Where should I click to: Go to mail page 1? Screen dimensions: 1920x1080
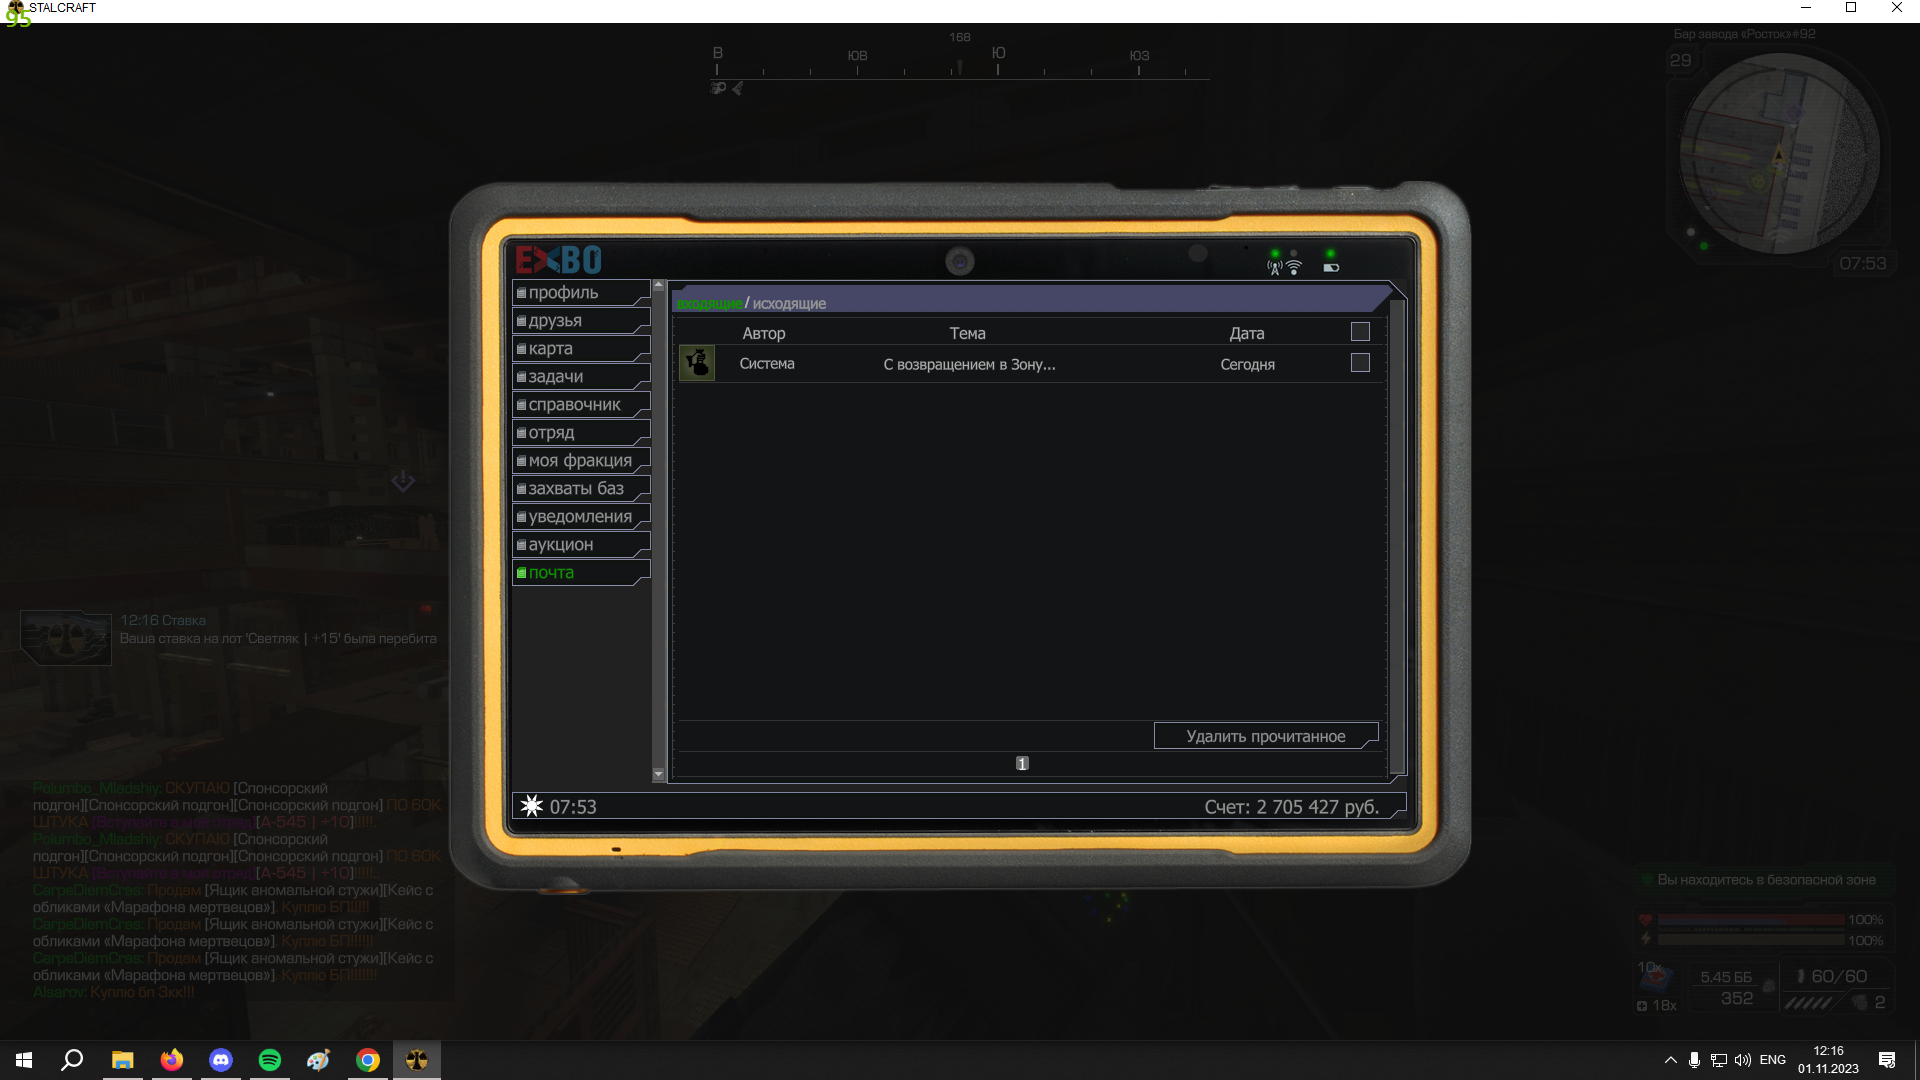[x=1022, y=764]
